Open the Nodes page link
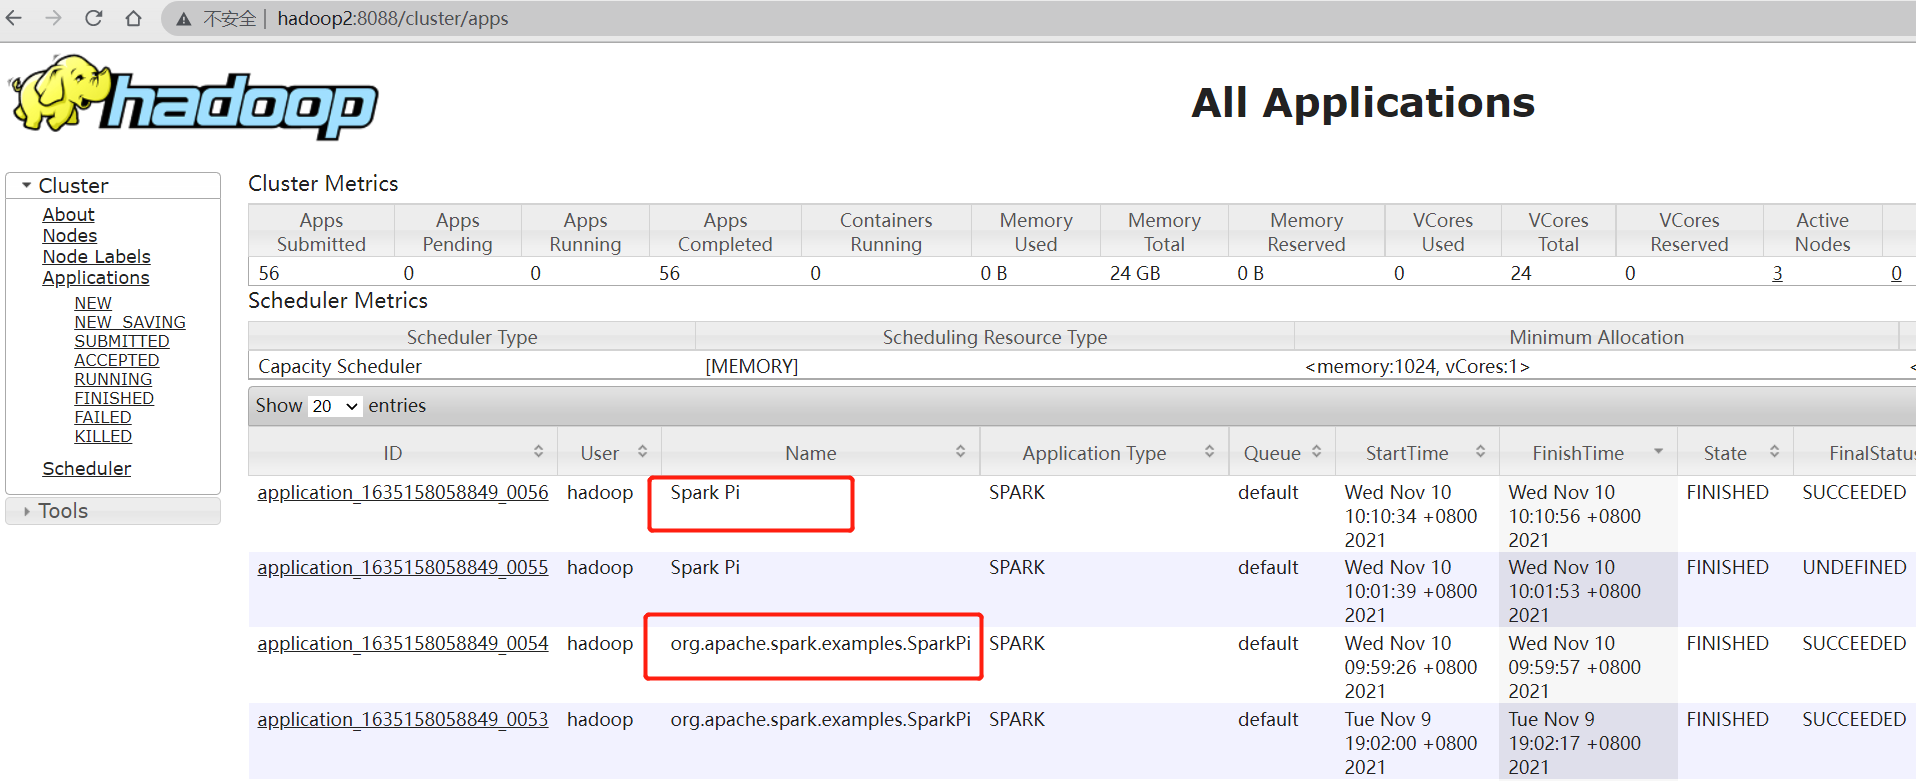This screenshot has width=1916, height=781. 69,236
